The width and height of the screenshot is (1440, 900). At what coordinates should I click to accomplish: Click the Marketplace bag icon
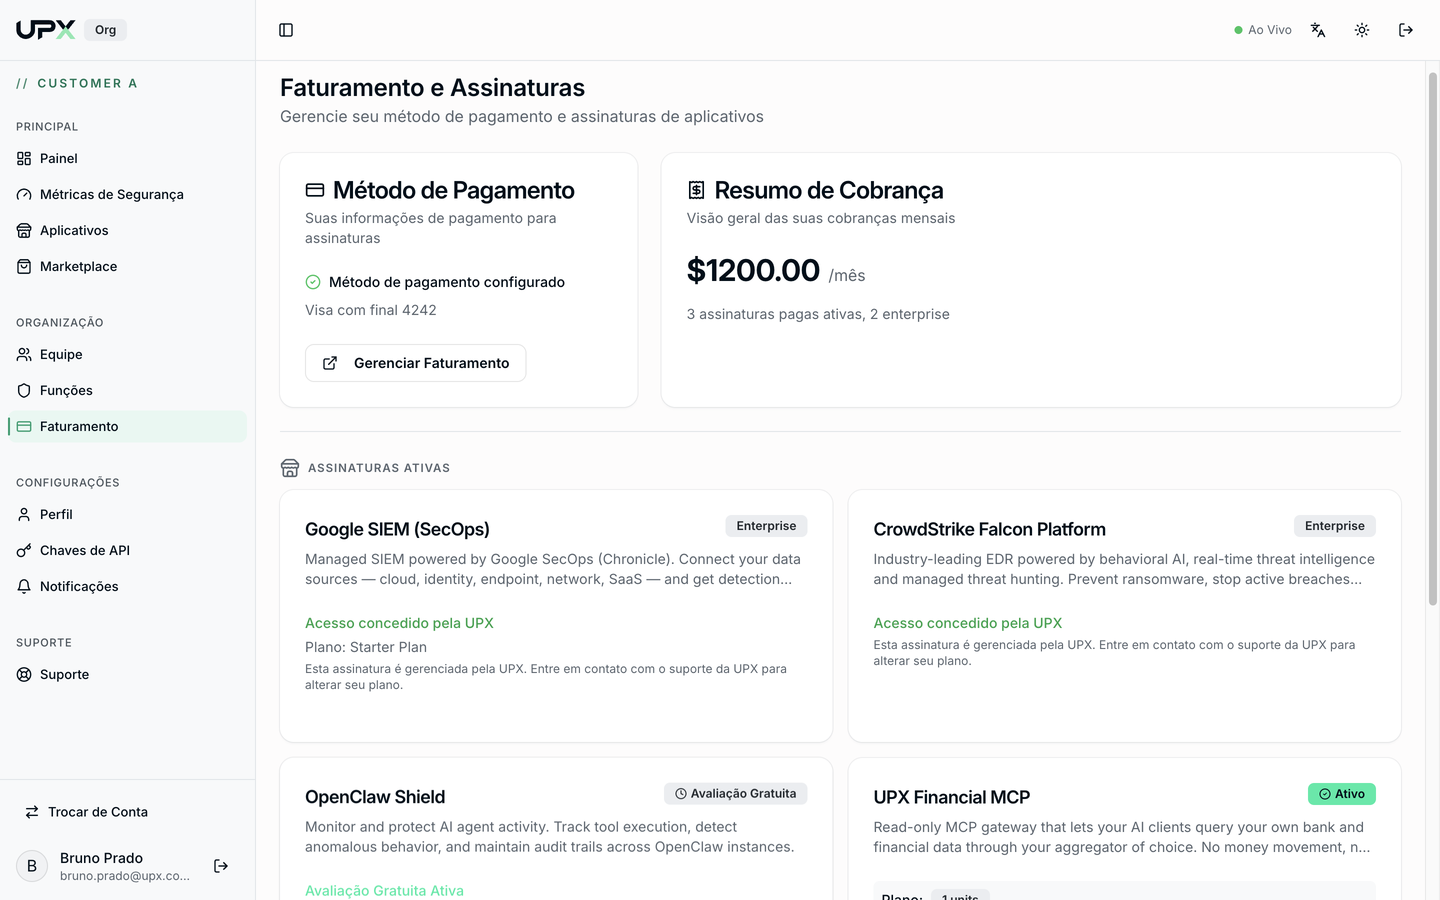tap(24, 266)
